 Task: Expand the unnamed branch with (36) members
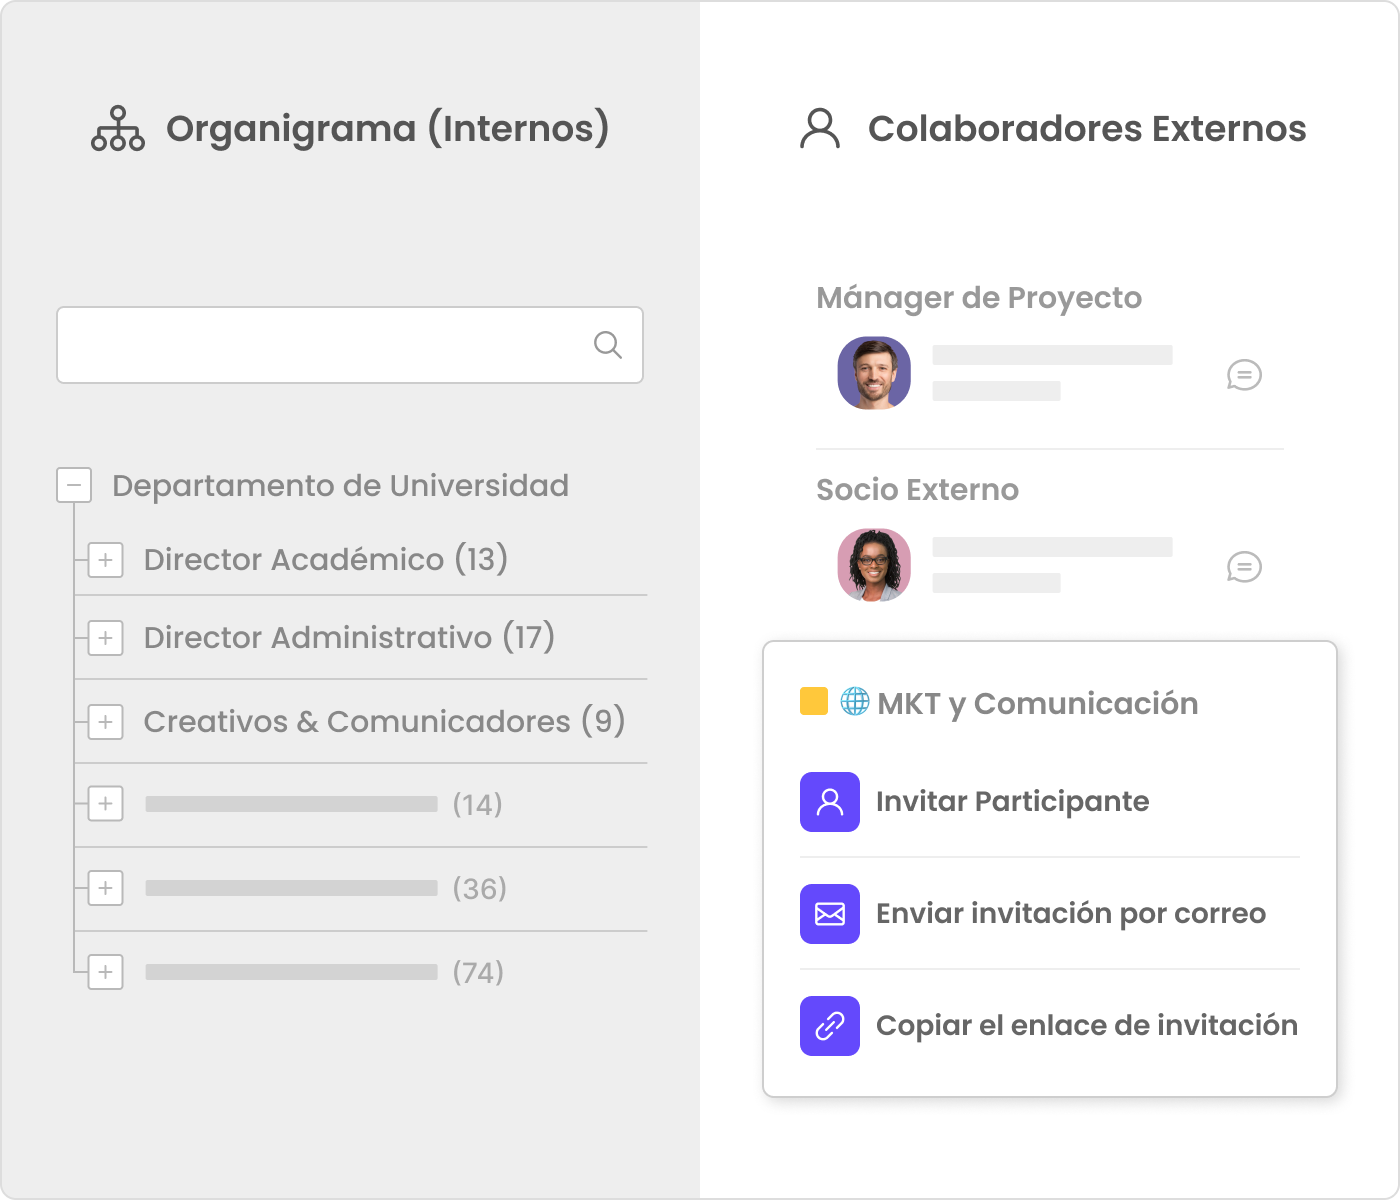pos(105,888)
